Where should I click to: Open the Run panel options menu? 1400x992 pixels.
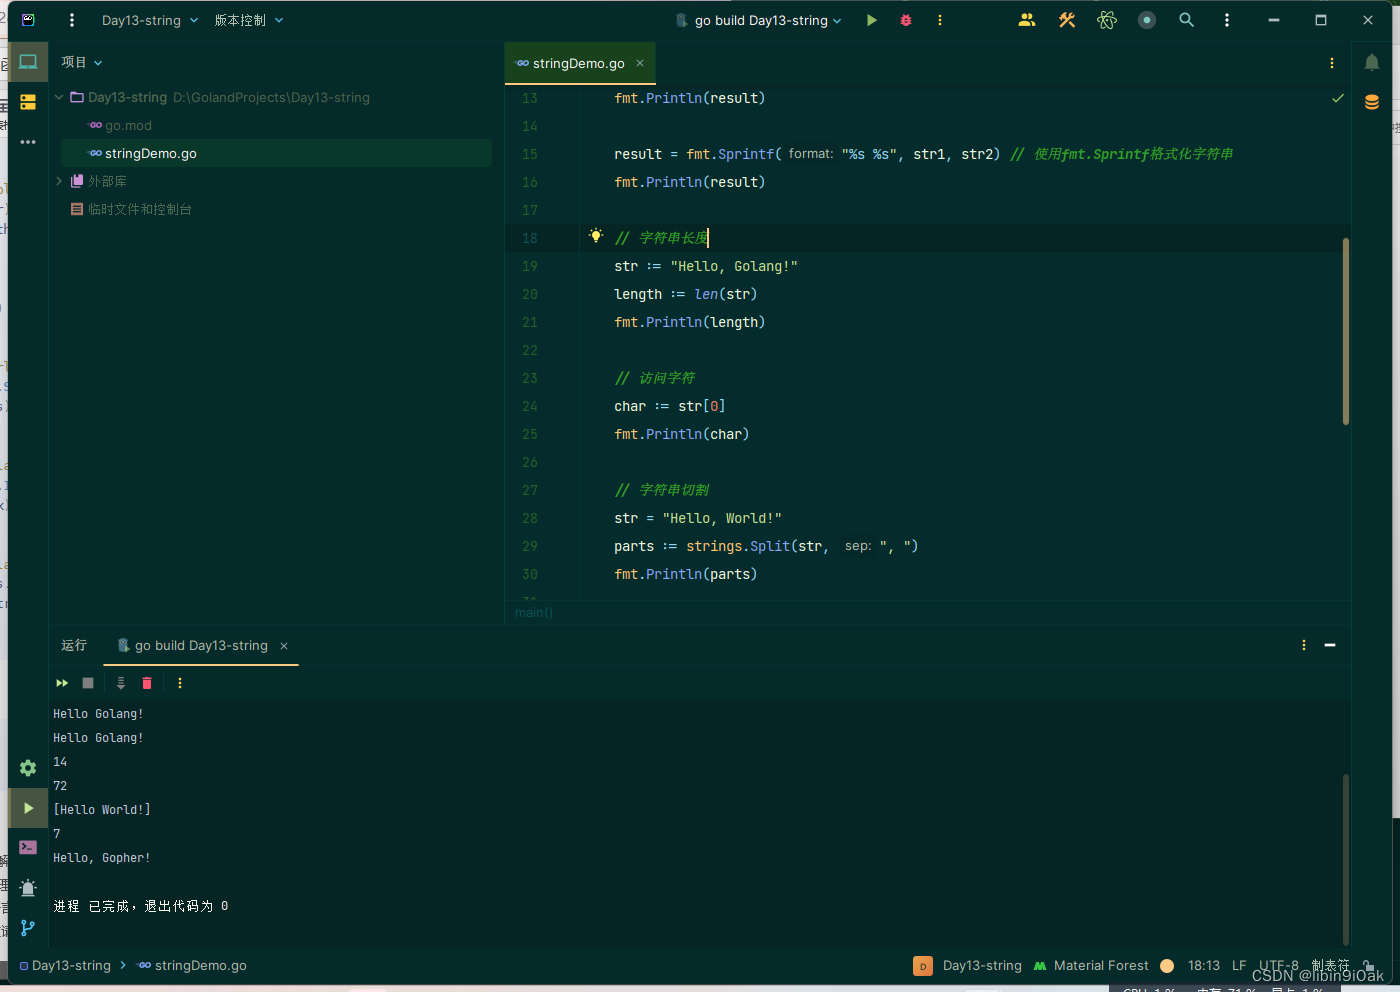1304,645
